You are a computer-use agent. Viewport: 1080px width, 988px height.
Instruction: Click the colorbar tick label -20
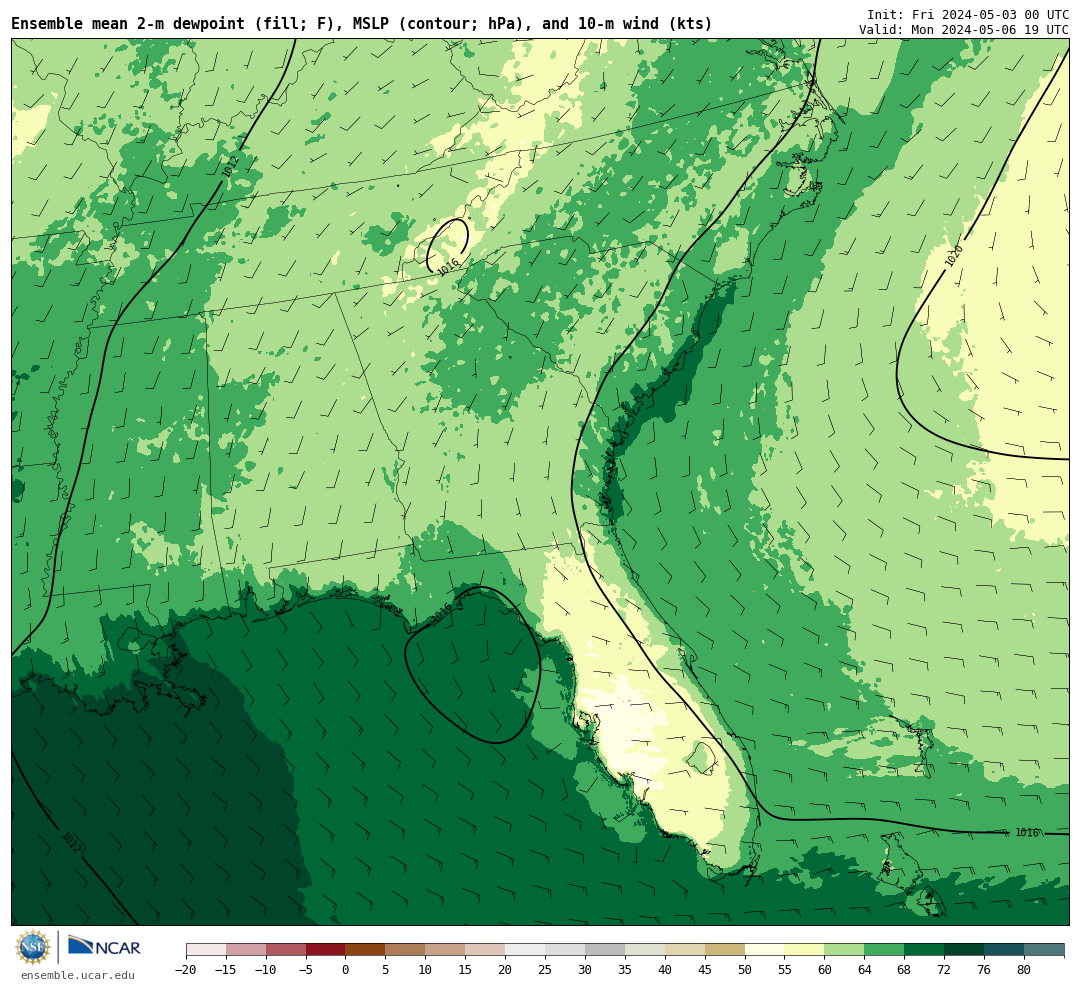[186, 970]
